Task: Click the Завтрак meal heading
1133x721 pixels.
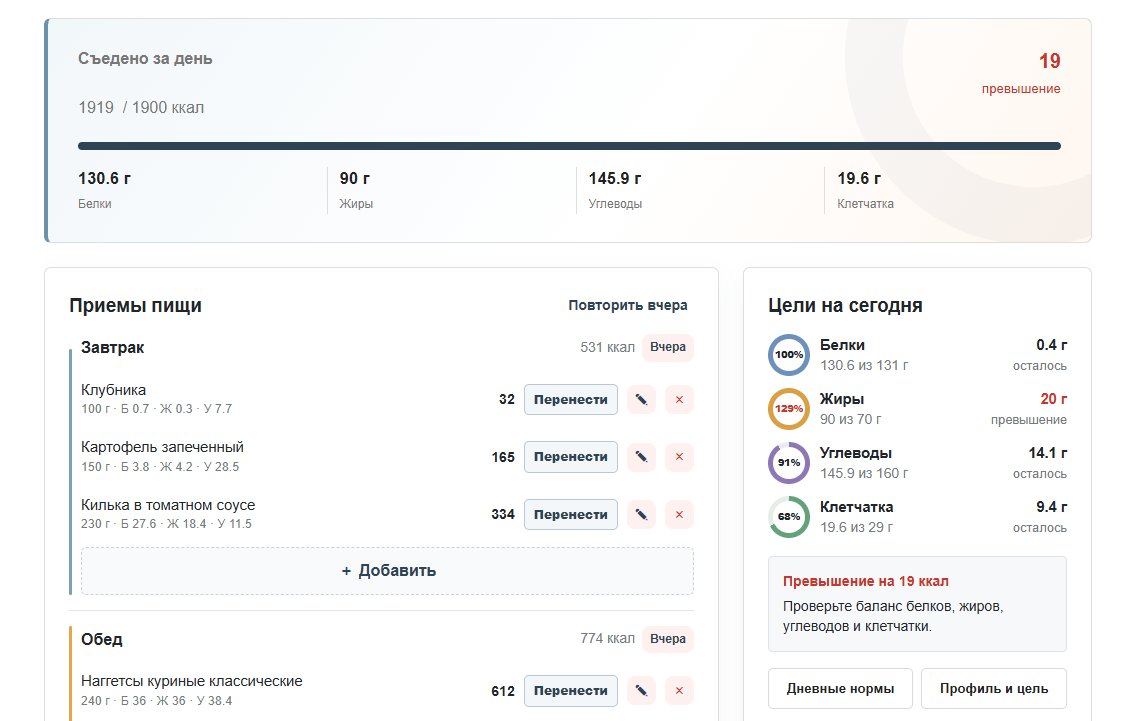Action: coord(113,347)
